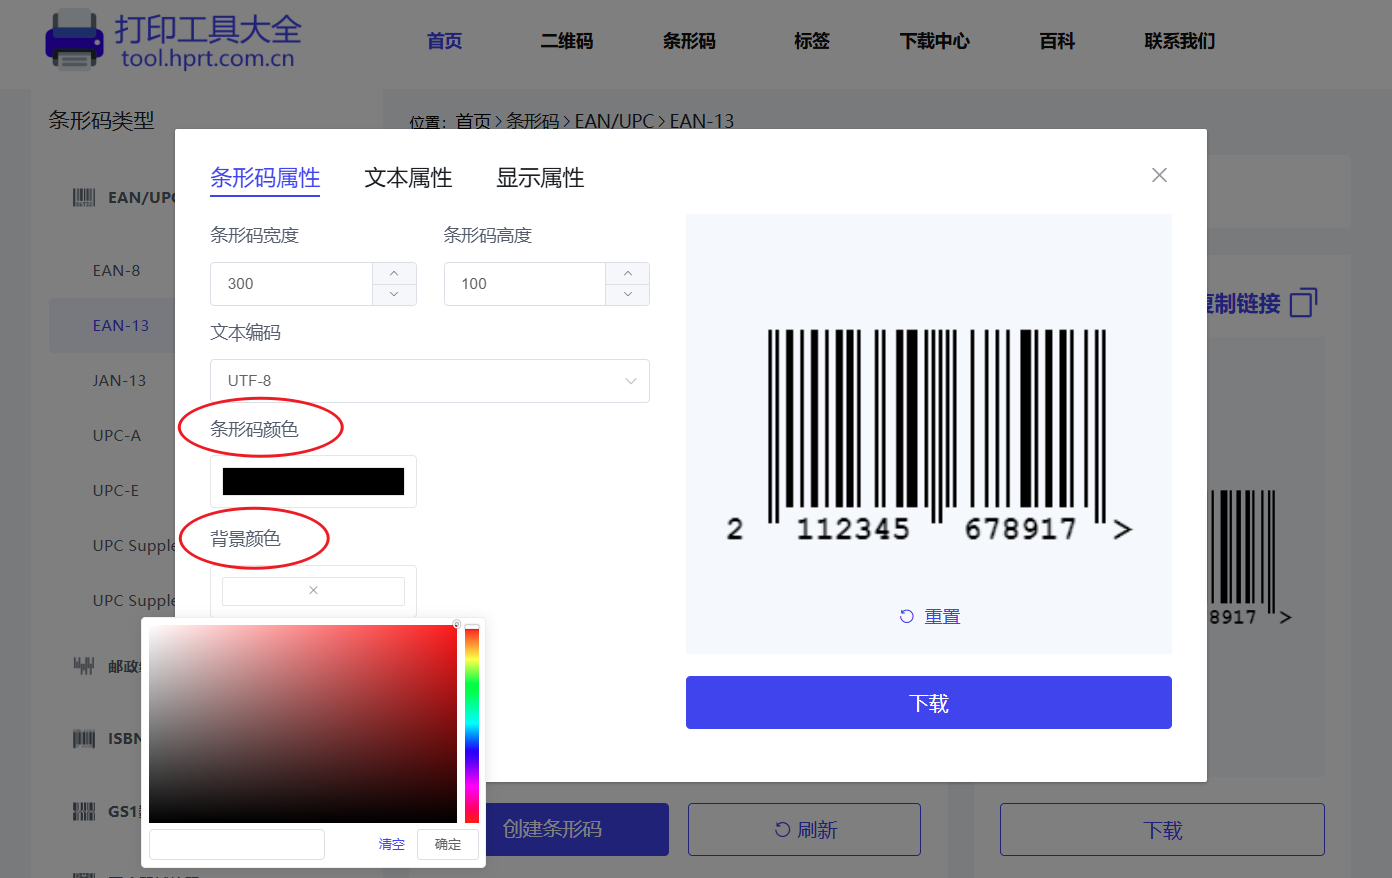Viewport: 1392px width, 878px height.
Task: Select JAN-13 in the barcode type list
Action: click(x=119, y=380)
